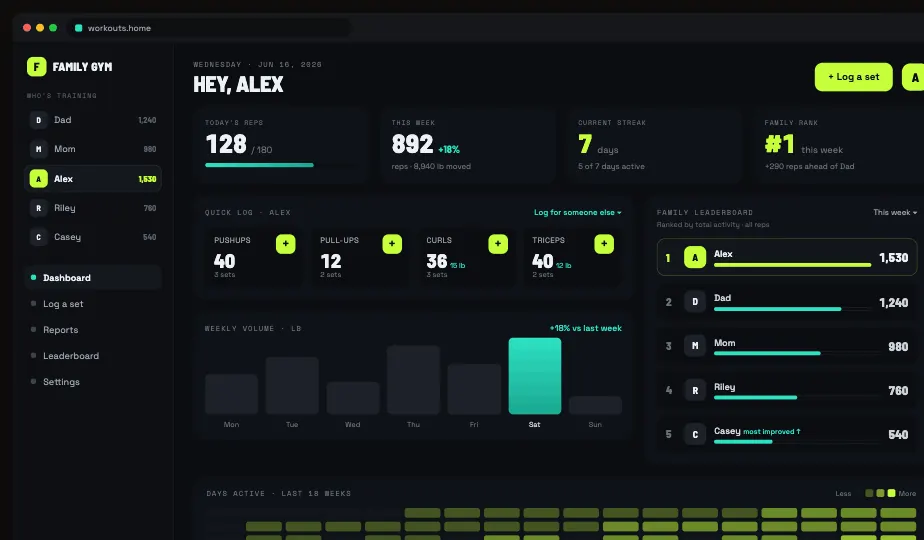Add a Pull-ups set with plus icon
Viewport: 924px width, 540px height.
coord(392,244)
